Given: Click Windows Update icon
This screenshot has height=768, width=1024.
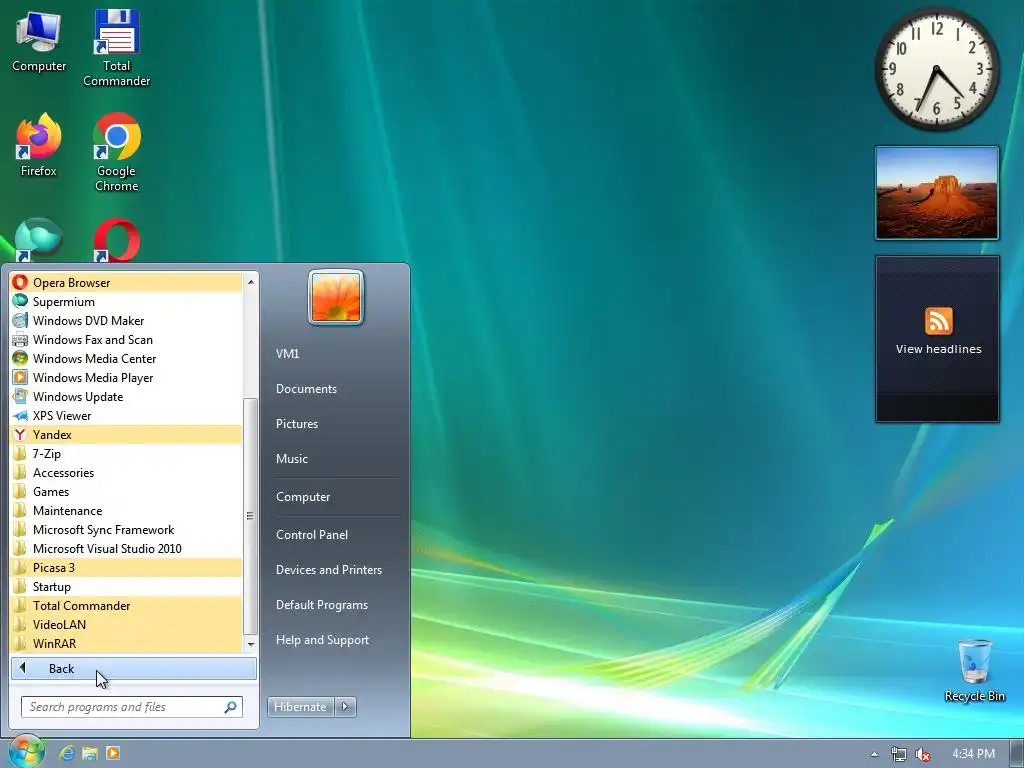Looking at the screenshot, I should [x=20, y=396].
